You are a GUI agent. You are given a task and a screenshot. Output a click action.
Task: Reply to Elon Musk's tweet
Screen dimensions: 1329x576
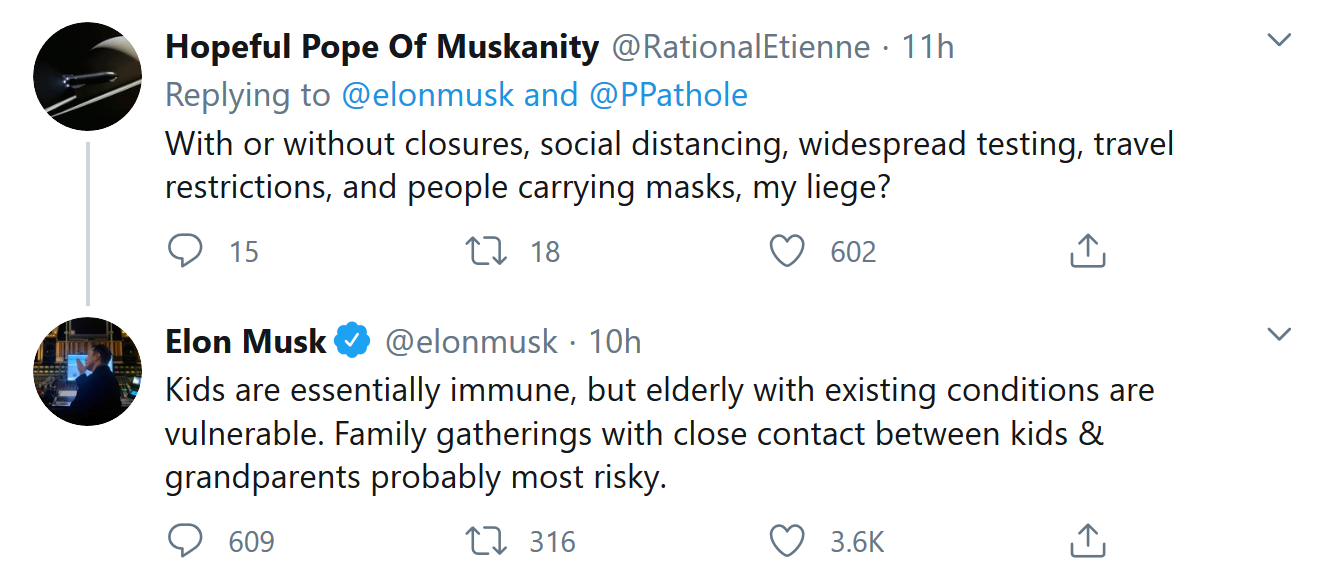point(185,541)
